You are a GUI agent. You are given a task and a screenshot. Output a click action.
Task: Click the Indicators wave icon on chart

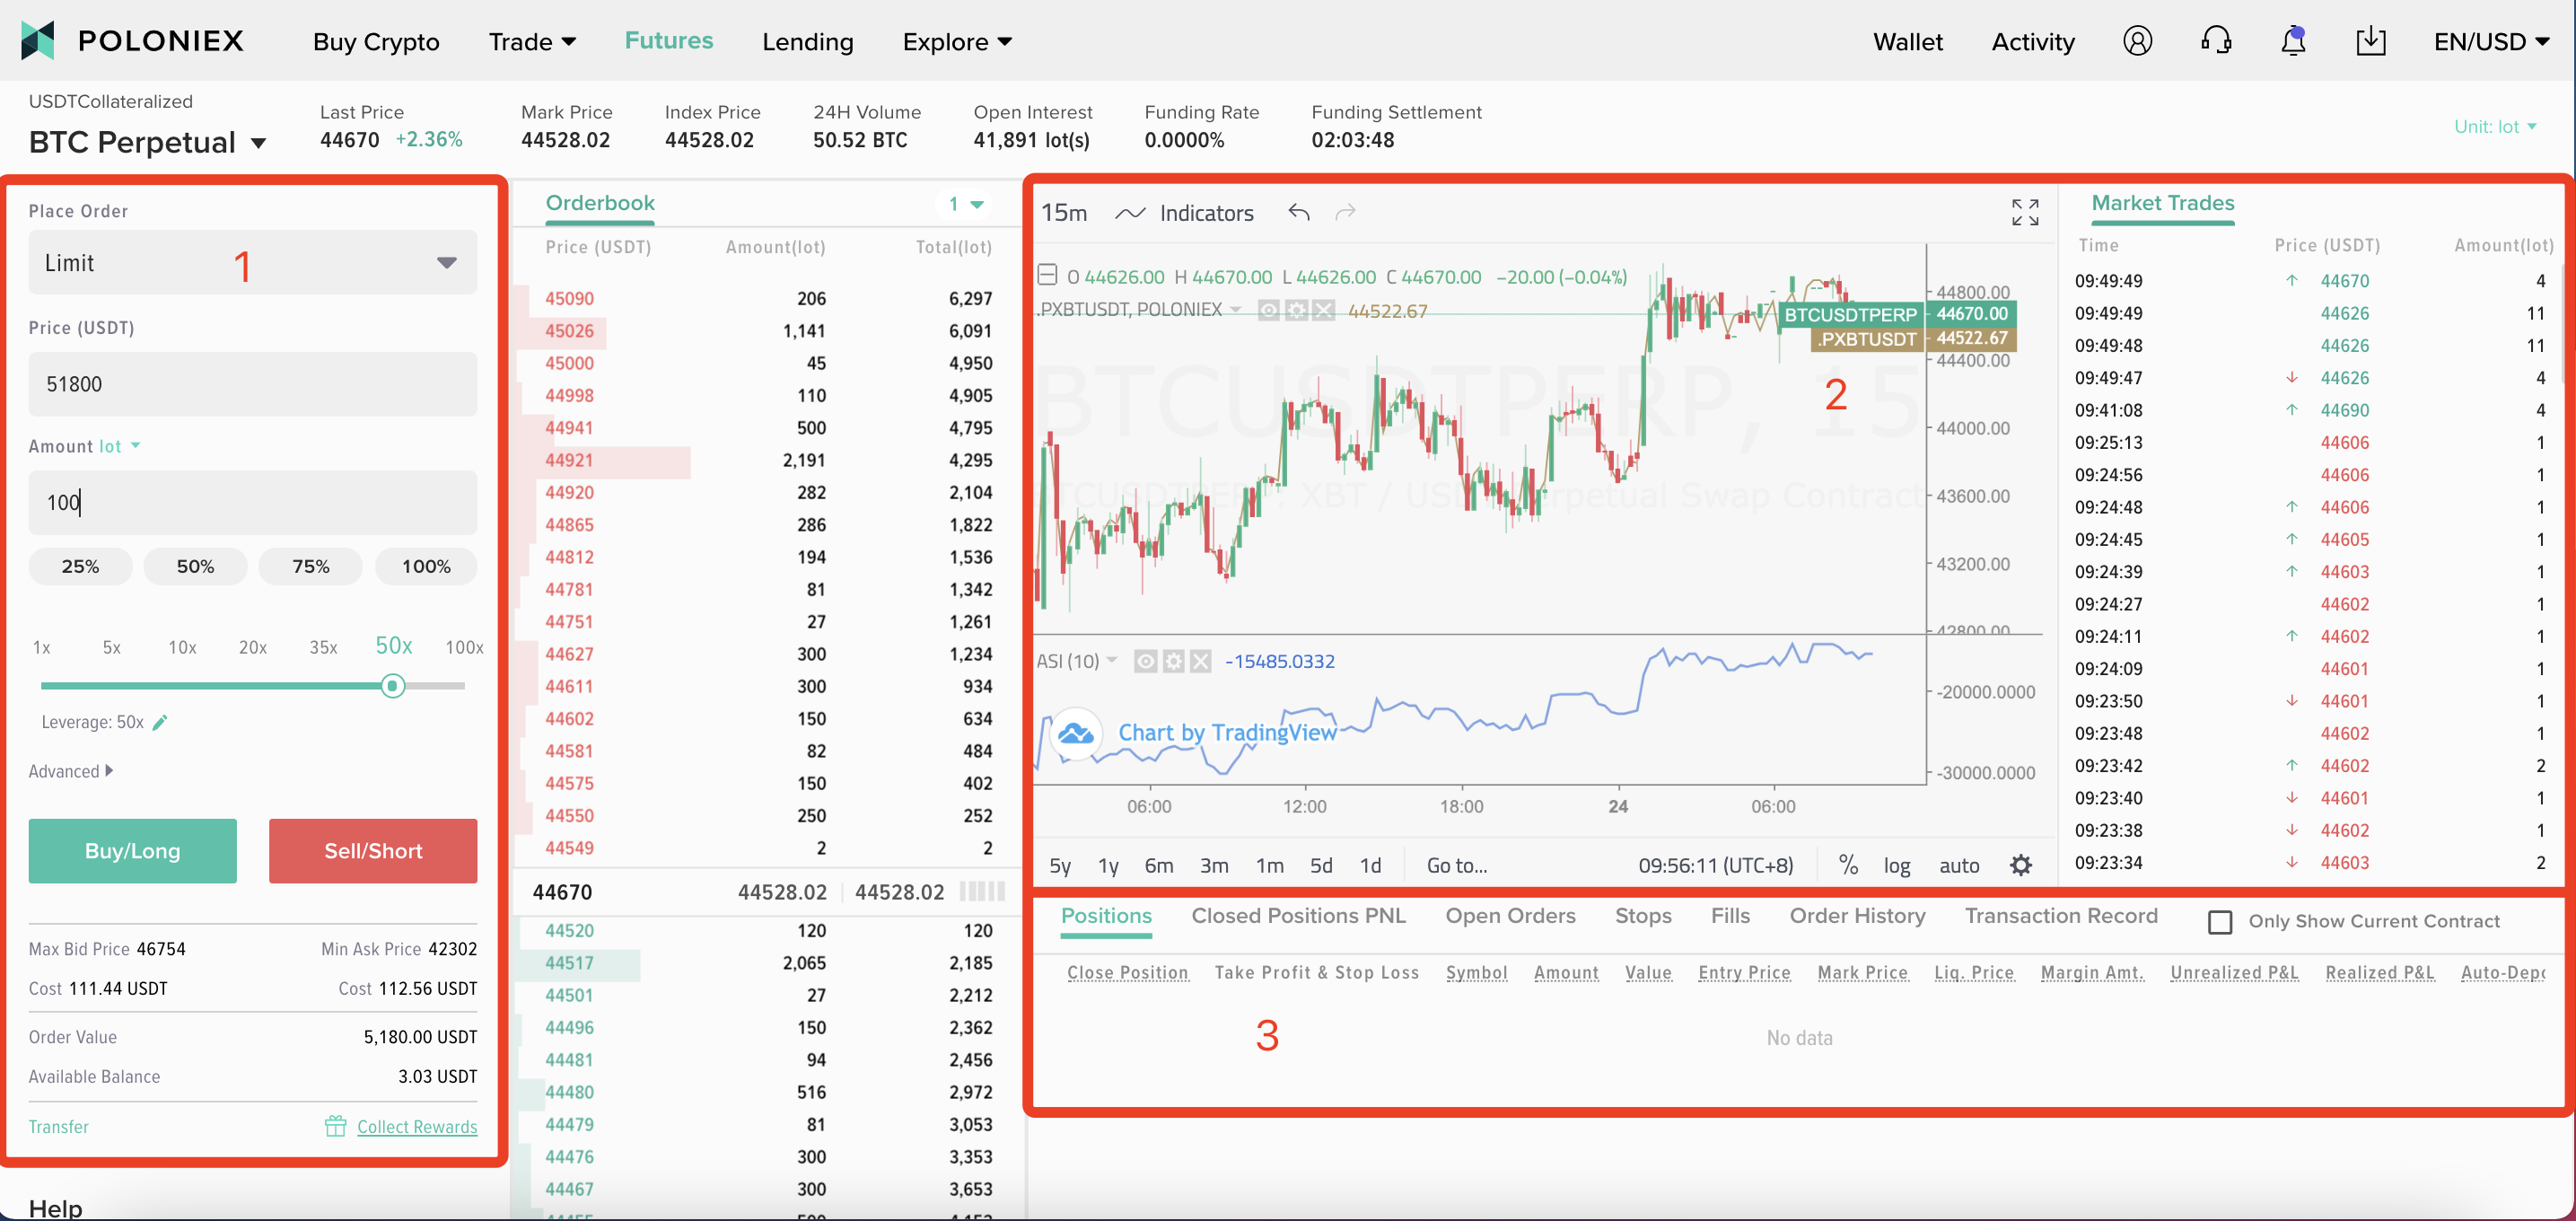[x=1130, y=213]
